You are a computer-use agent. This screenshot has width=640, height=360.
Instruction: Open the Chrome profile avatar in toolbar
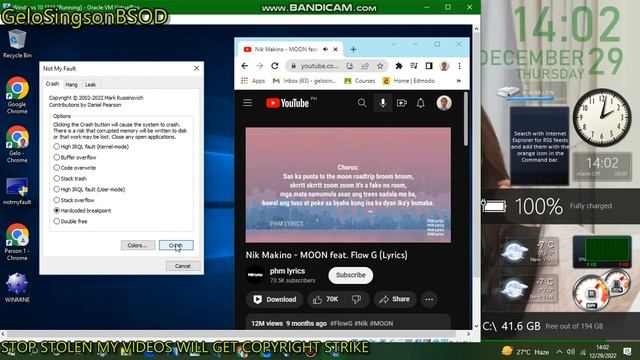(x=444, y=66)
